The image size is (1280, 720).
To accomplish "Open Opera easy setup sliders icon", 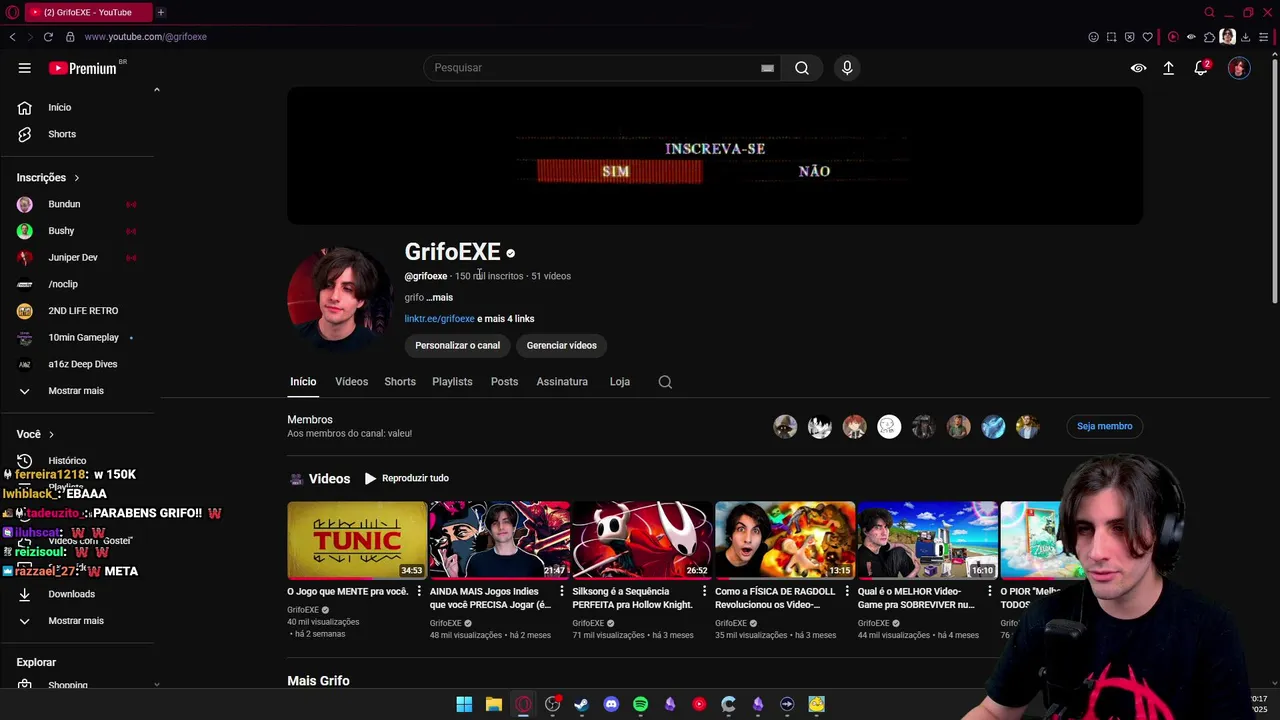I will click(1264, 37).
